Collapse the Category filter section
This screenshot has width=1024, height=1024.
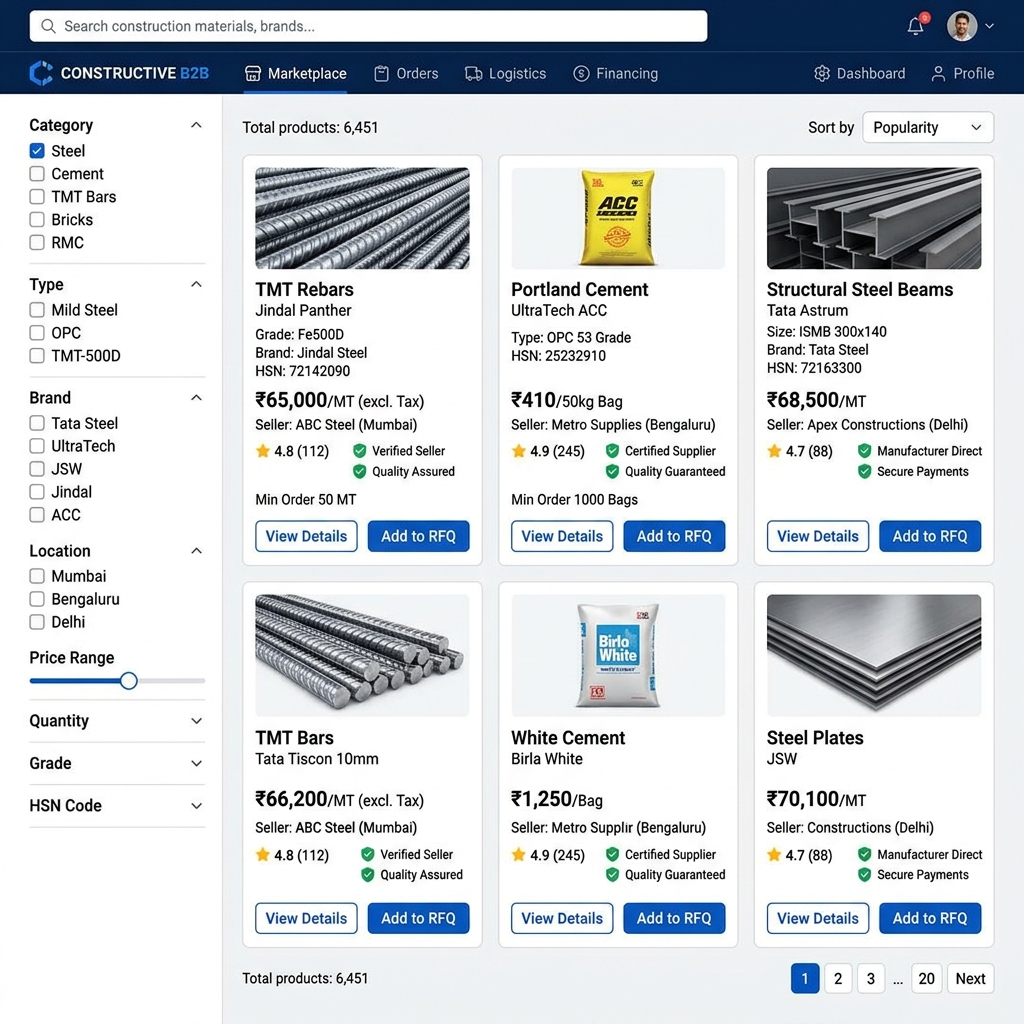coord(196,125)
